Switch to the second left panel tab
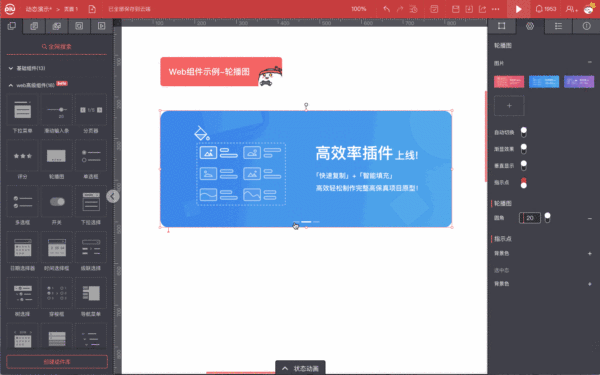Viewport: 600px width, 375px height. (34, 26)
